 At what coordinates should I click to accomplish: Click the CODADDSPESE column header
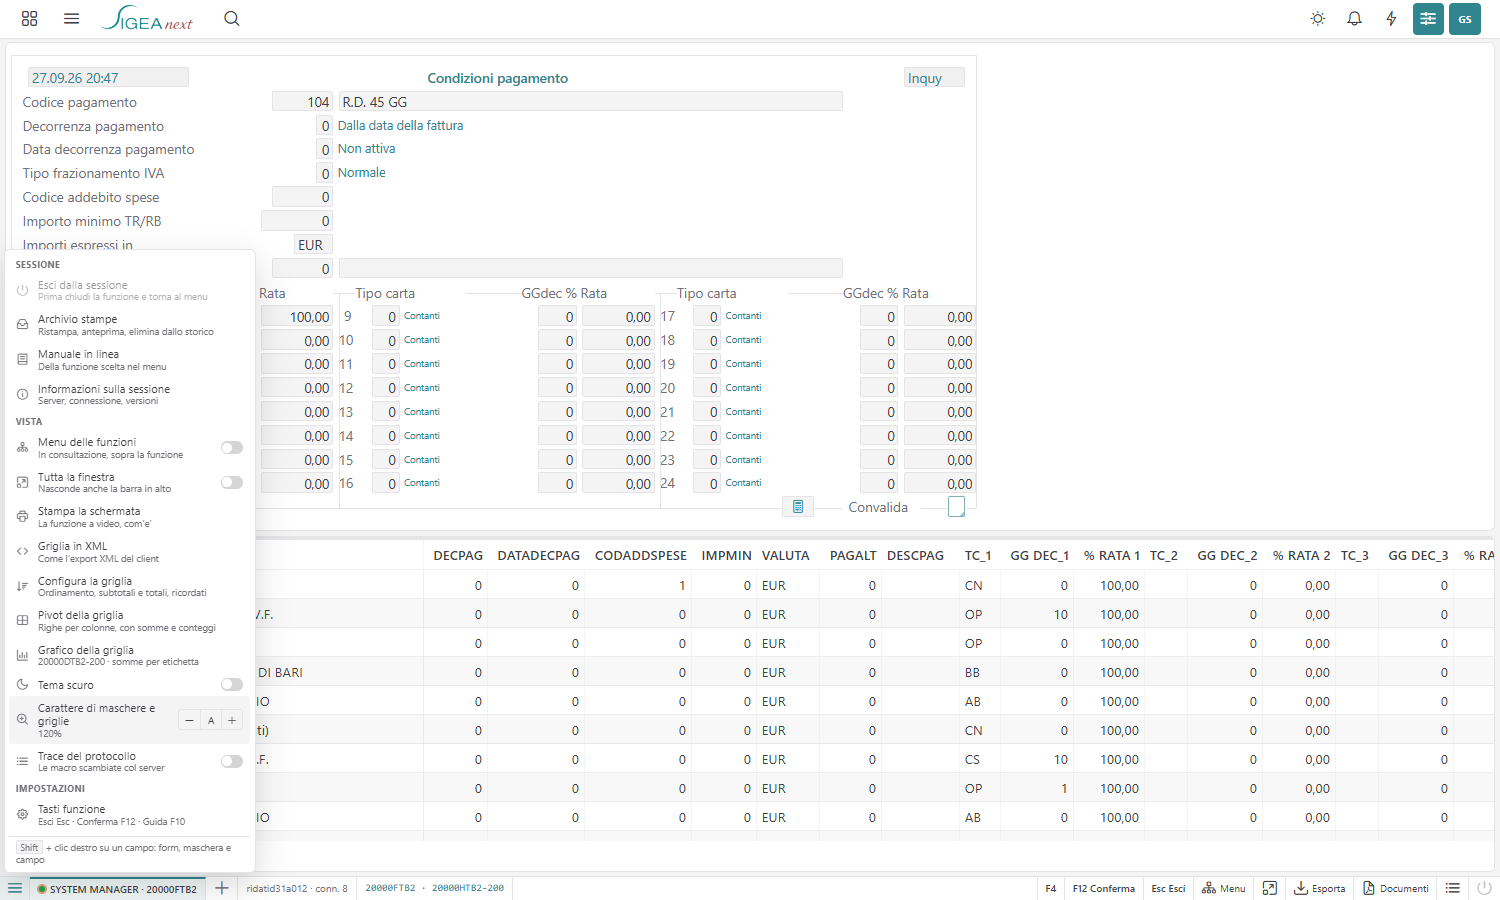641,555
